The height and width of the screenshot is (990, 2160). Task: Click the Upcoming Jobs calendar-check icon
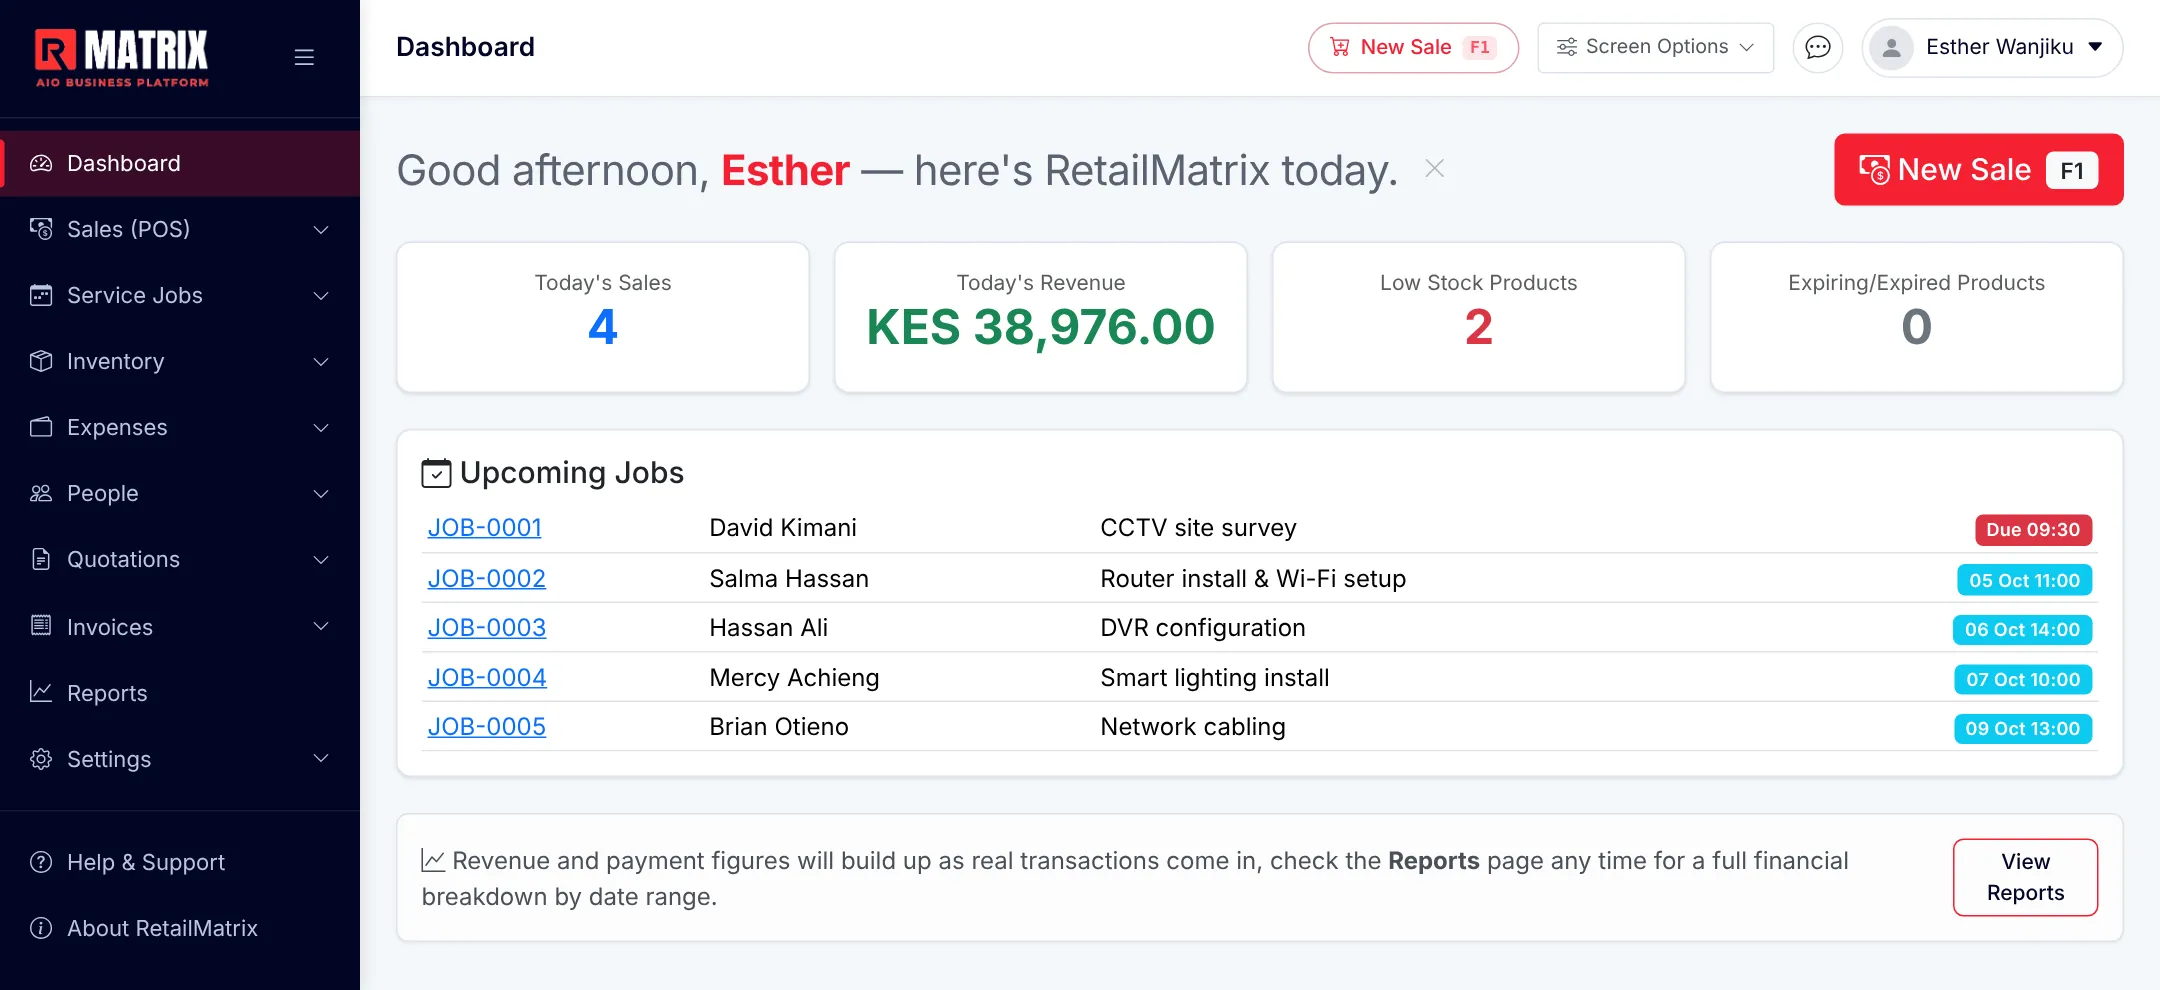[x=436, y=473]
